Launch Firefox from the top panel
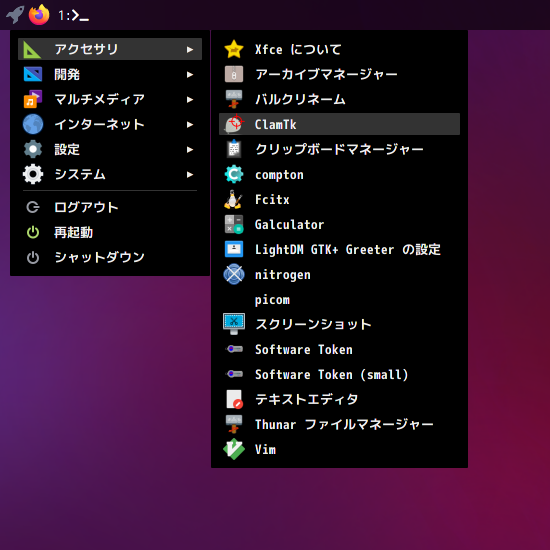The height and width of the screenshot is (550, 550). [39, 15]
